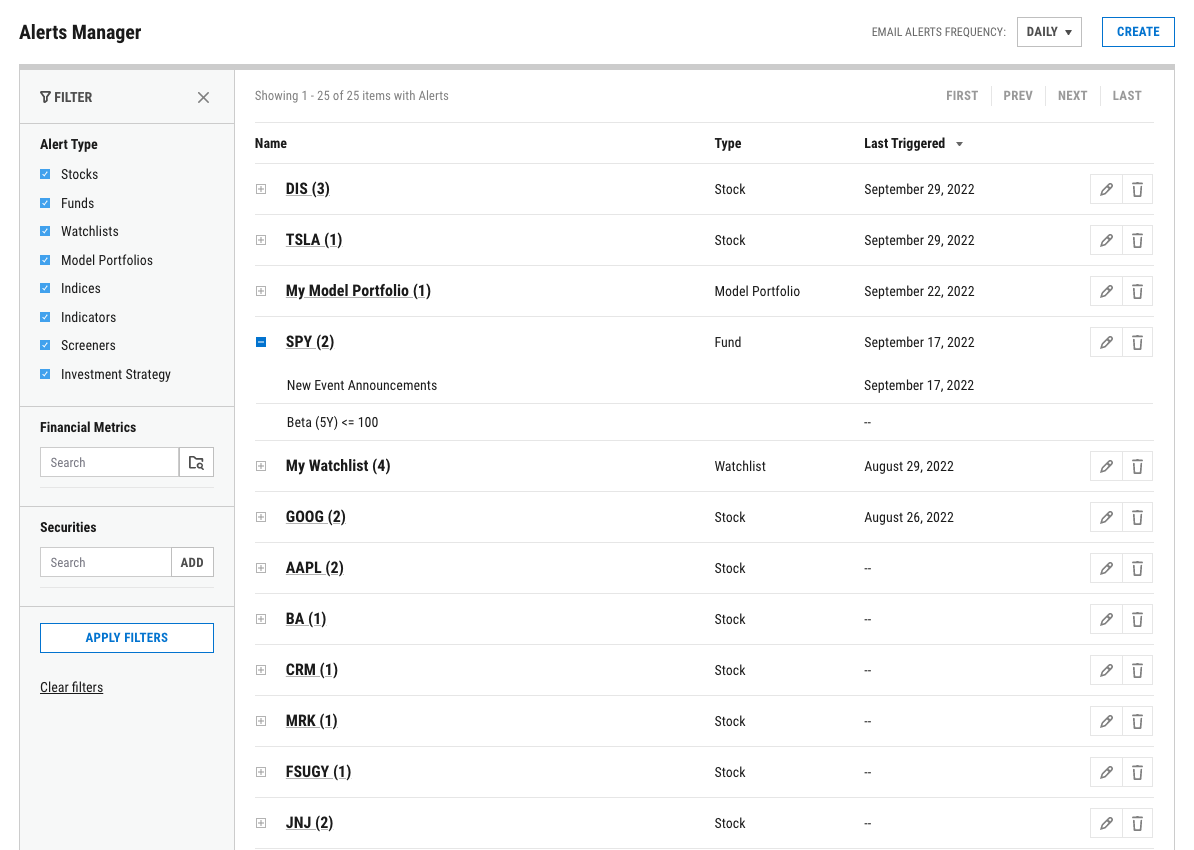Edit the JNJ alert with pencil icon
The width and height of the screenshot is (1194, 850).
click(1106, 824)
